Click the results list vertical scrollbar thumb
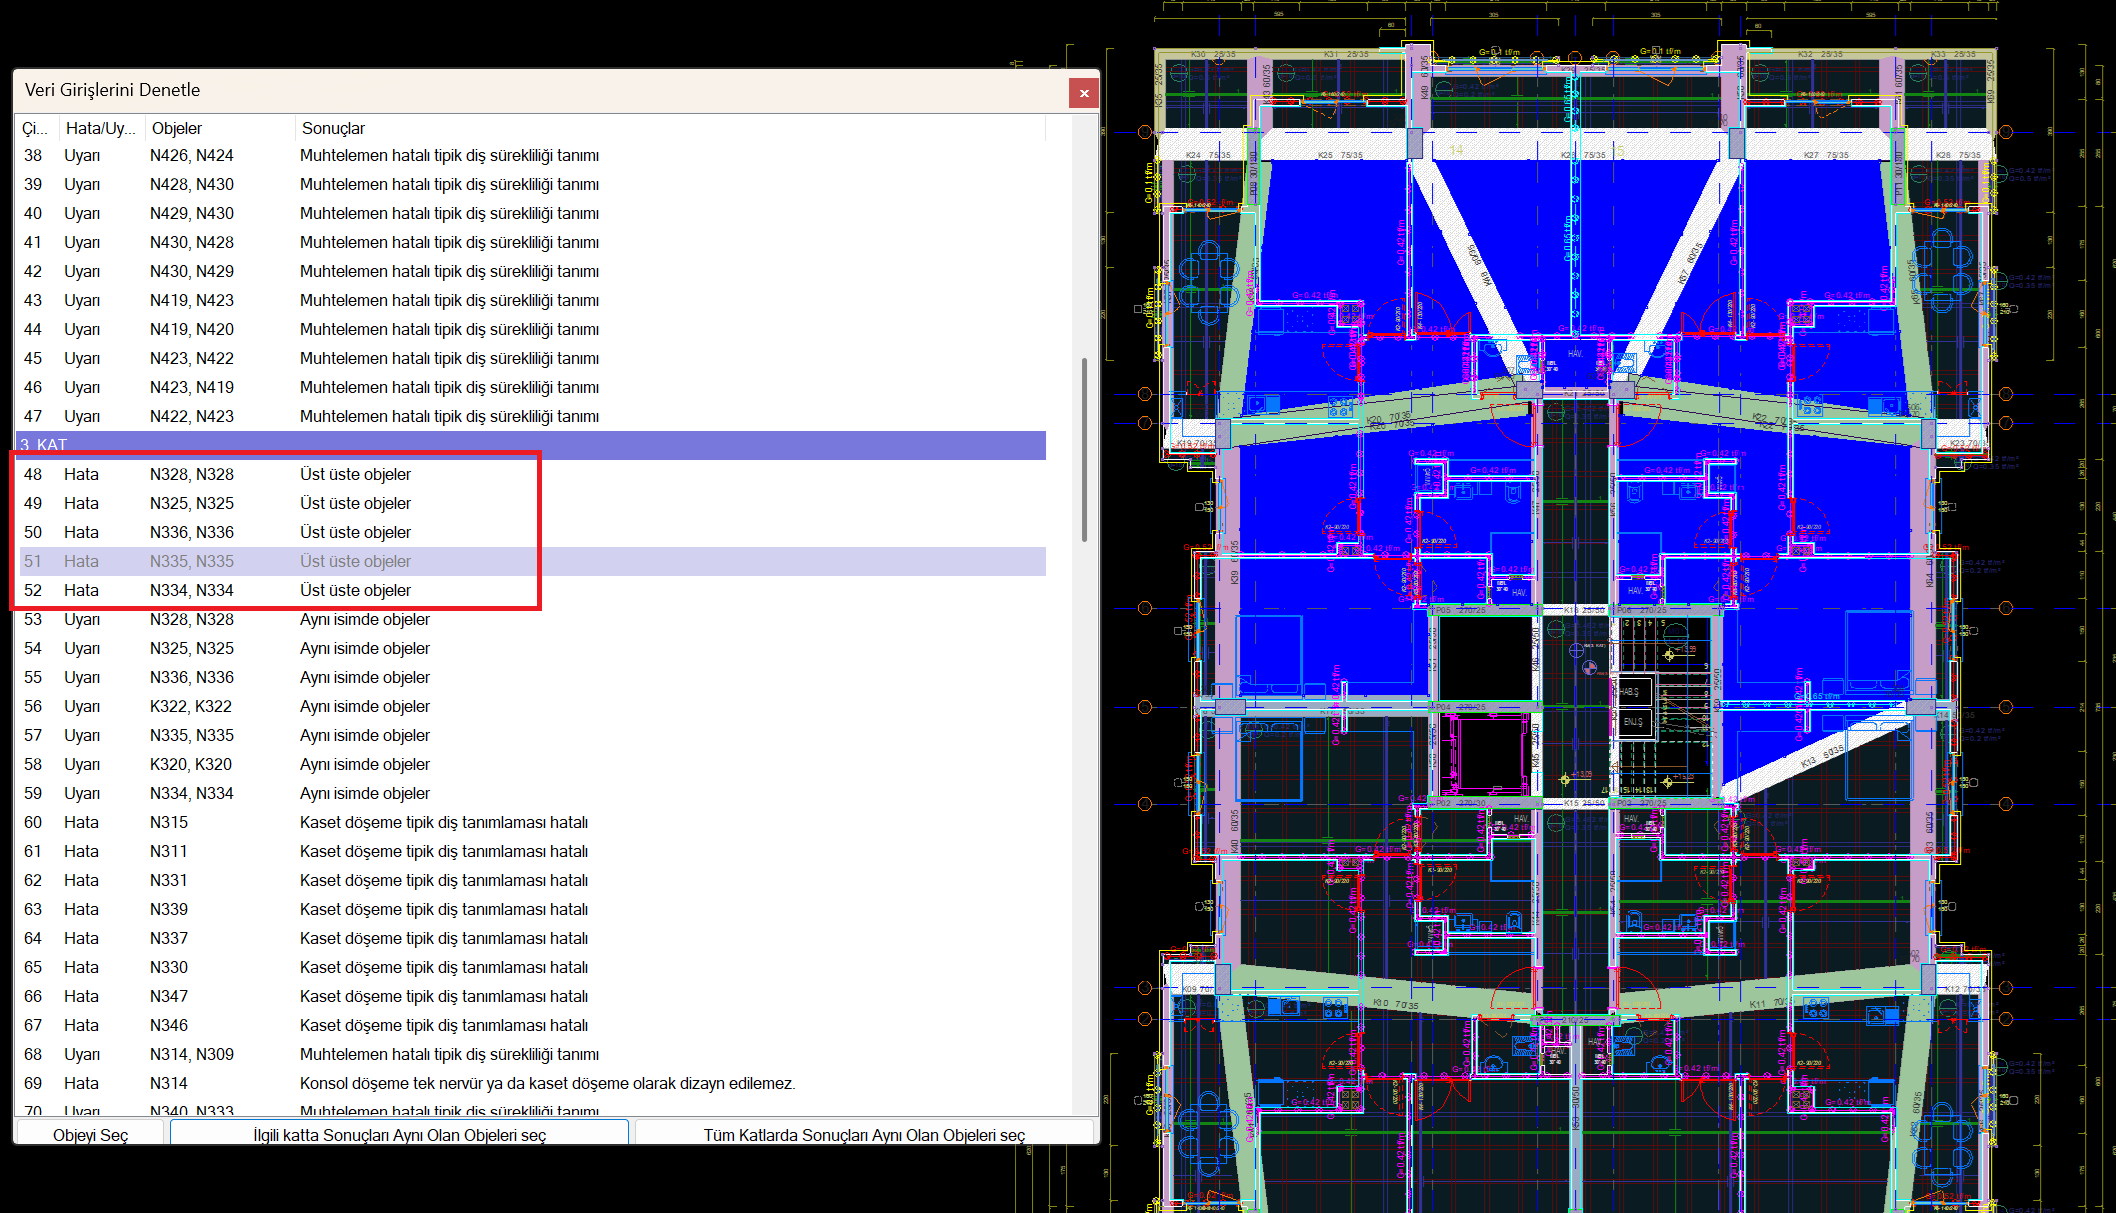The image size is (2116, 1213). [x=1084, y=450]
